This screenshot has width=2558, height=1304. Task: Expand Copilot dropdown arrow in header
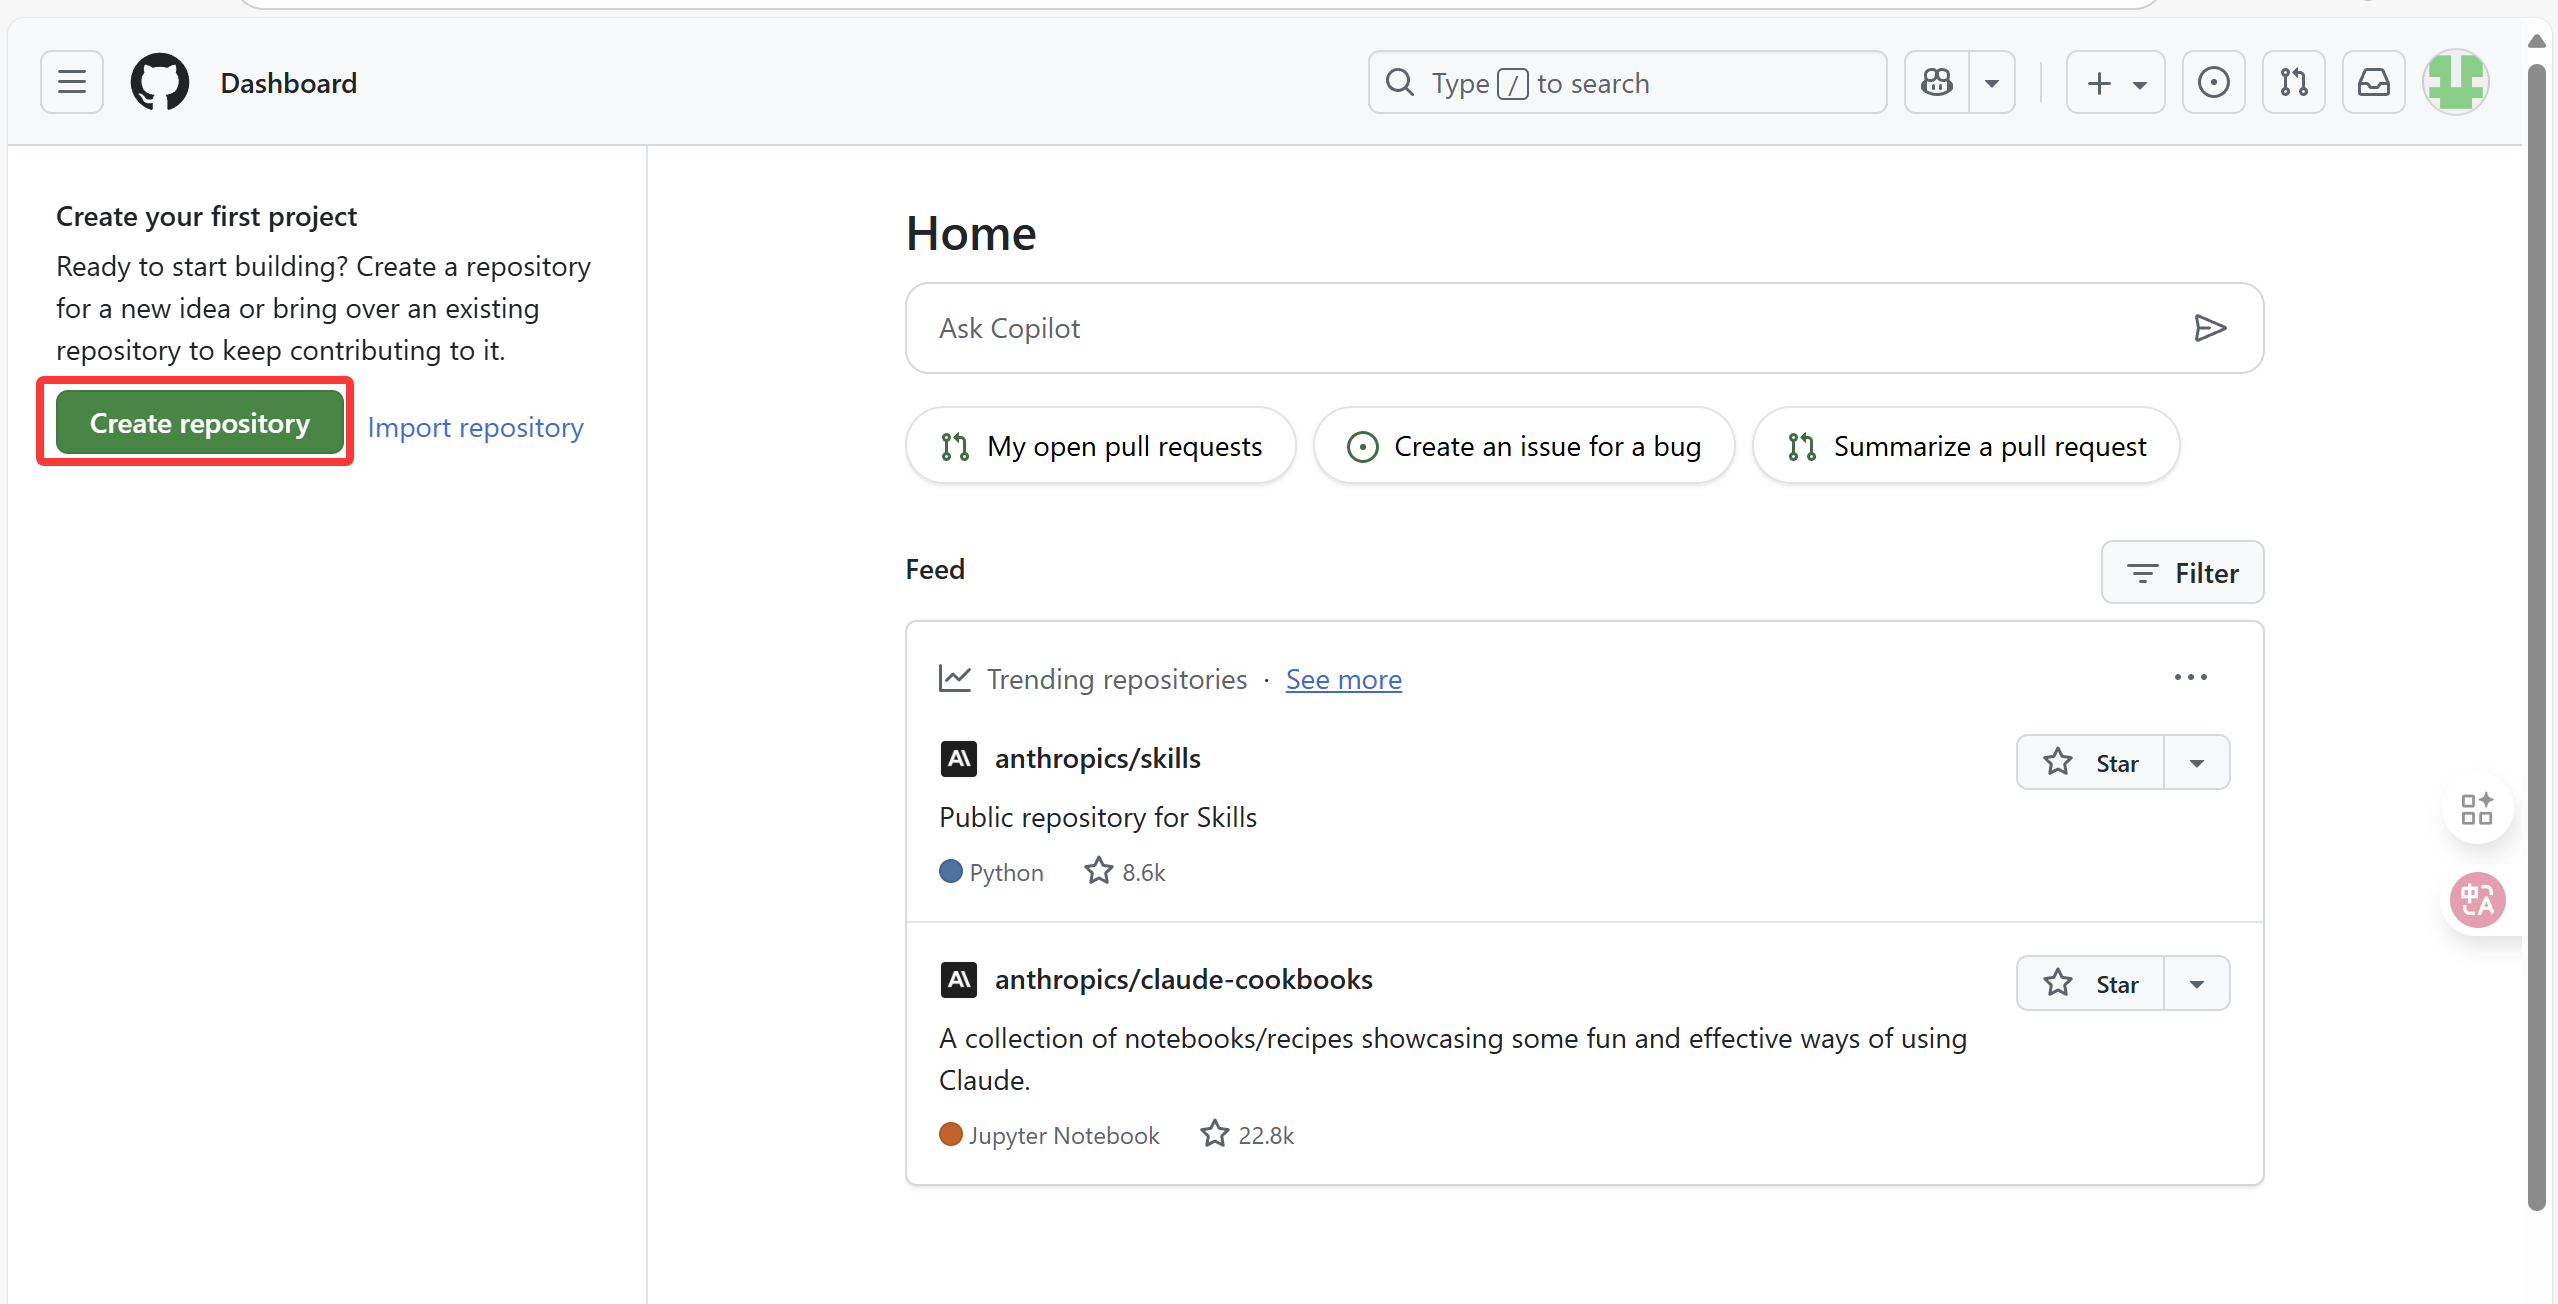1992,82
